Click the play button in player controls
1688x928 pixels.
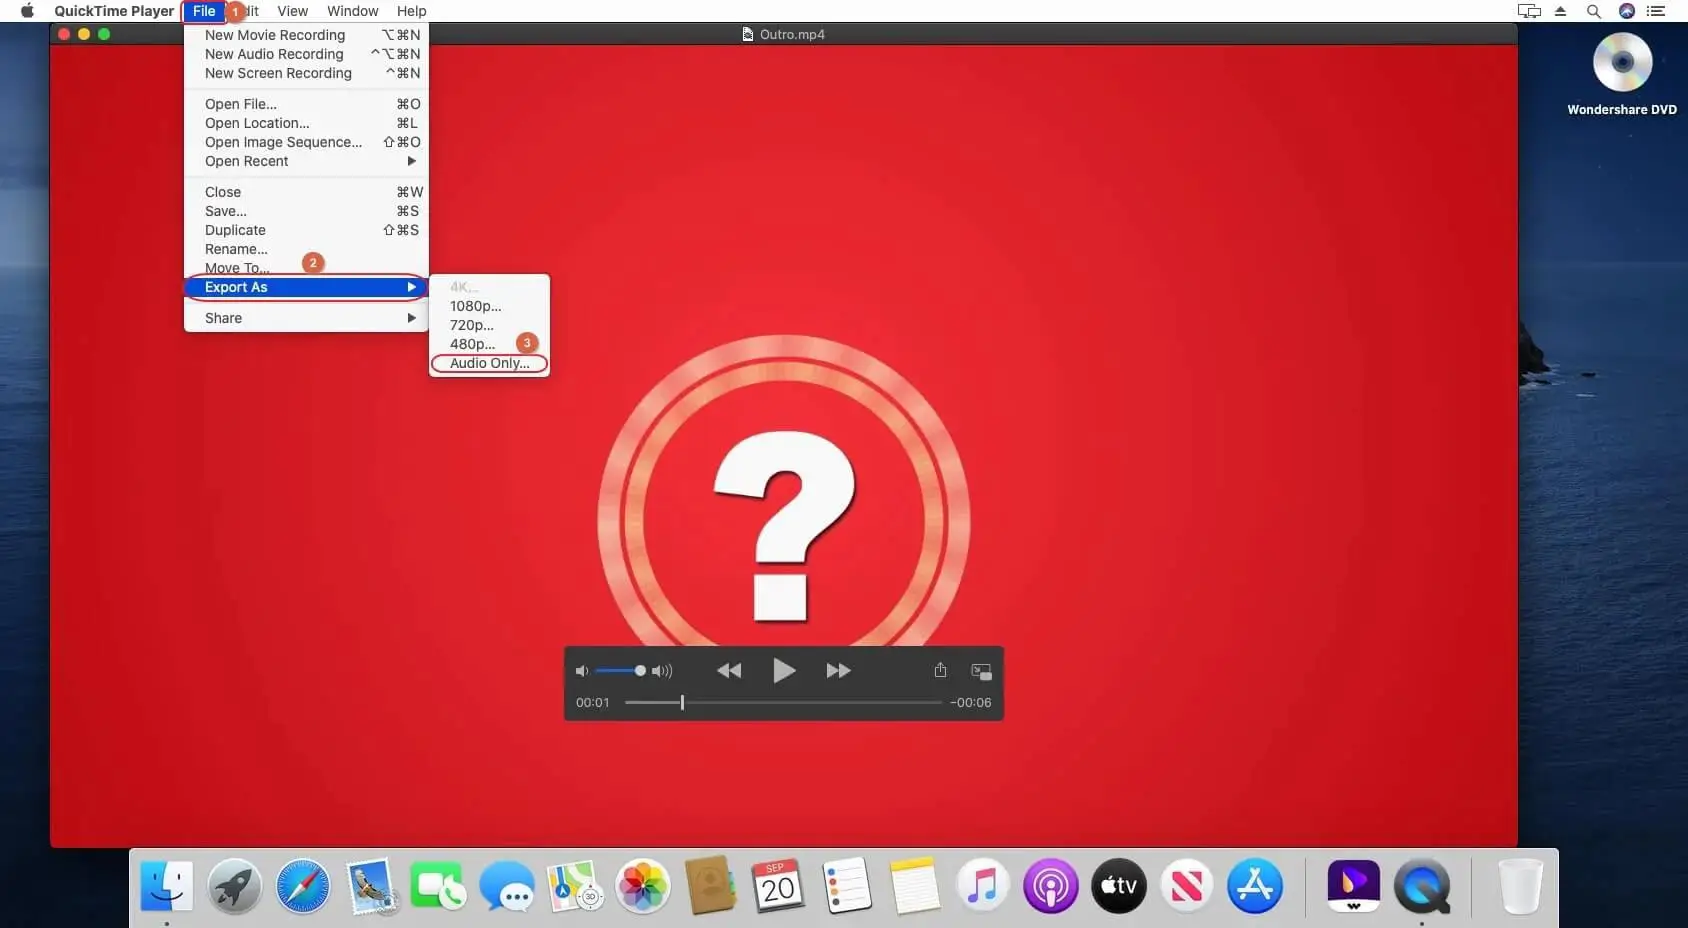(784, 670)
